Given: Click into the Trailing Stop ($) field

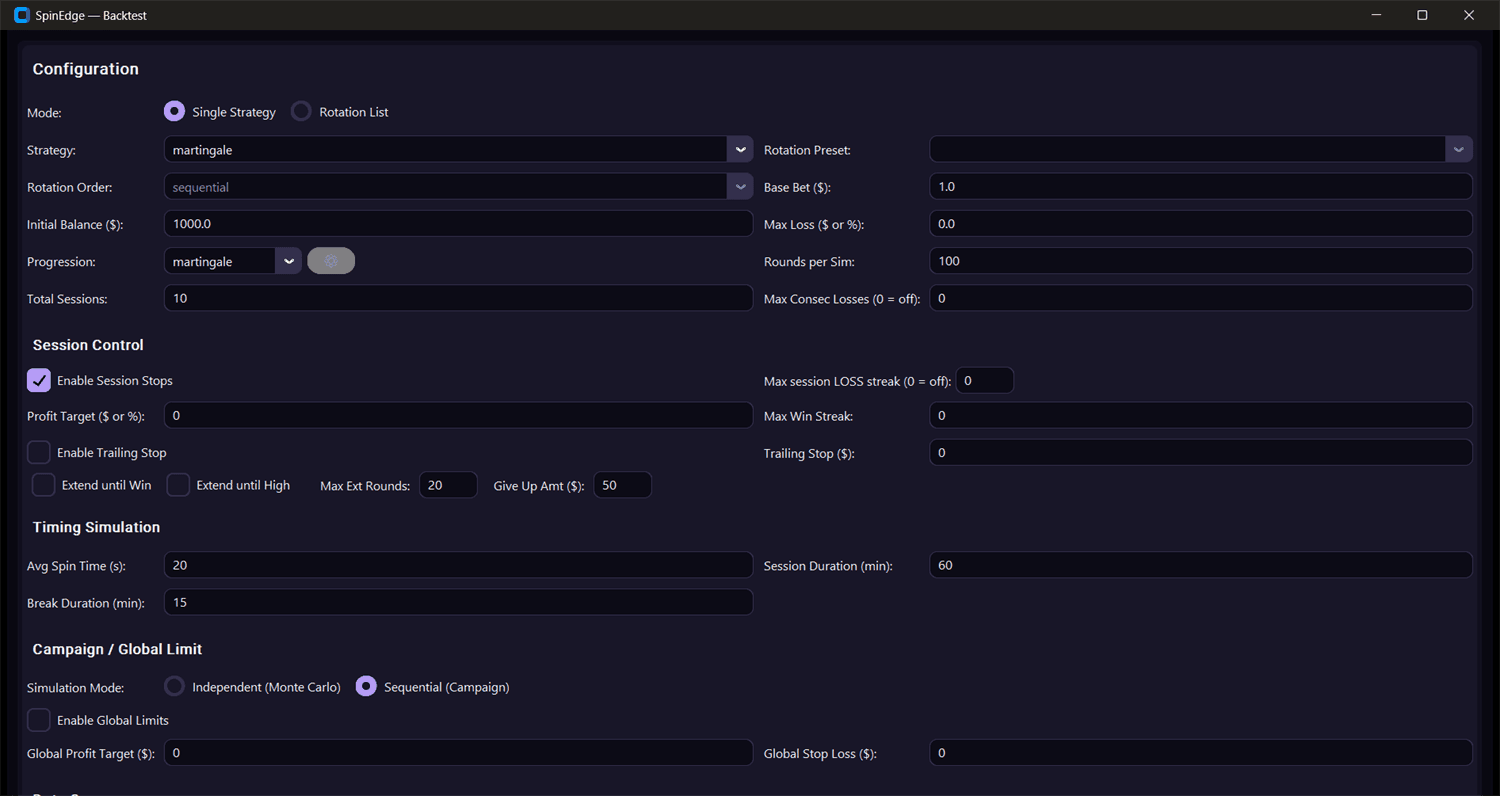Looking at the screenshot, I should (x=1201, y=453).
